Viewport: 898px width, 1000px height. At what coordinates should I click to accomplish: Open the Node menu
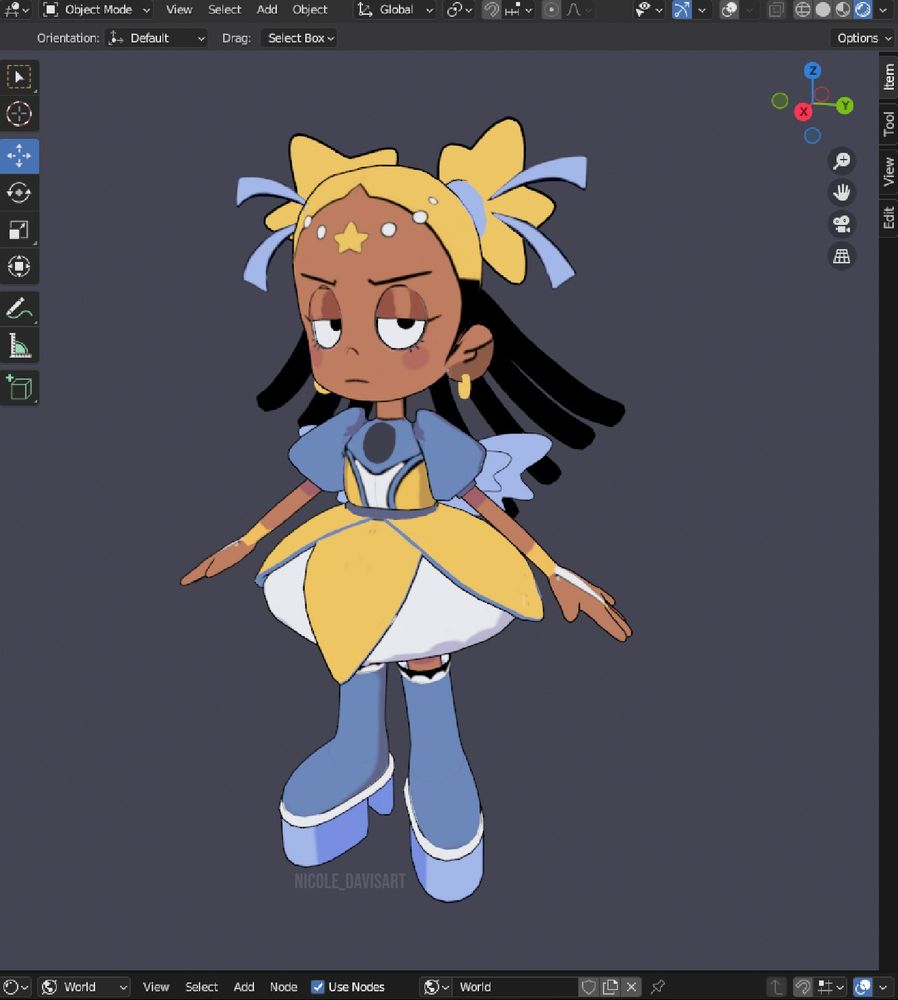283,987
